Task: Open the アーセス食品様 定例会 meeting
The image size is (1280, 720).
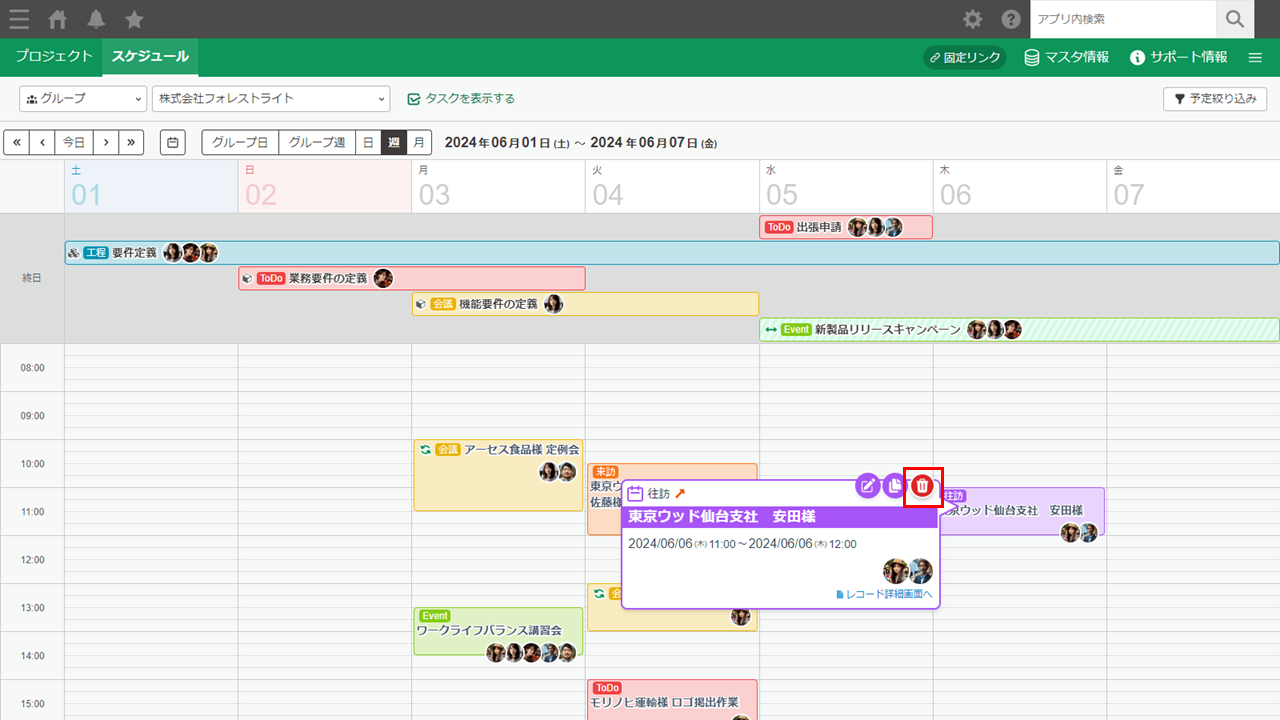Action: [498, 476]
